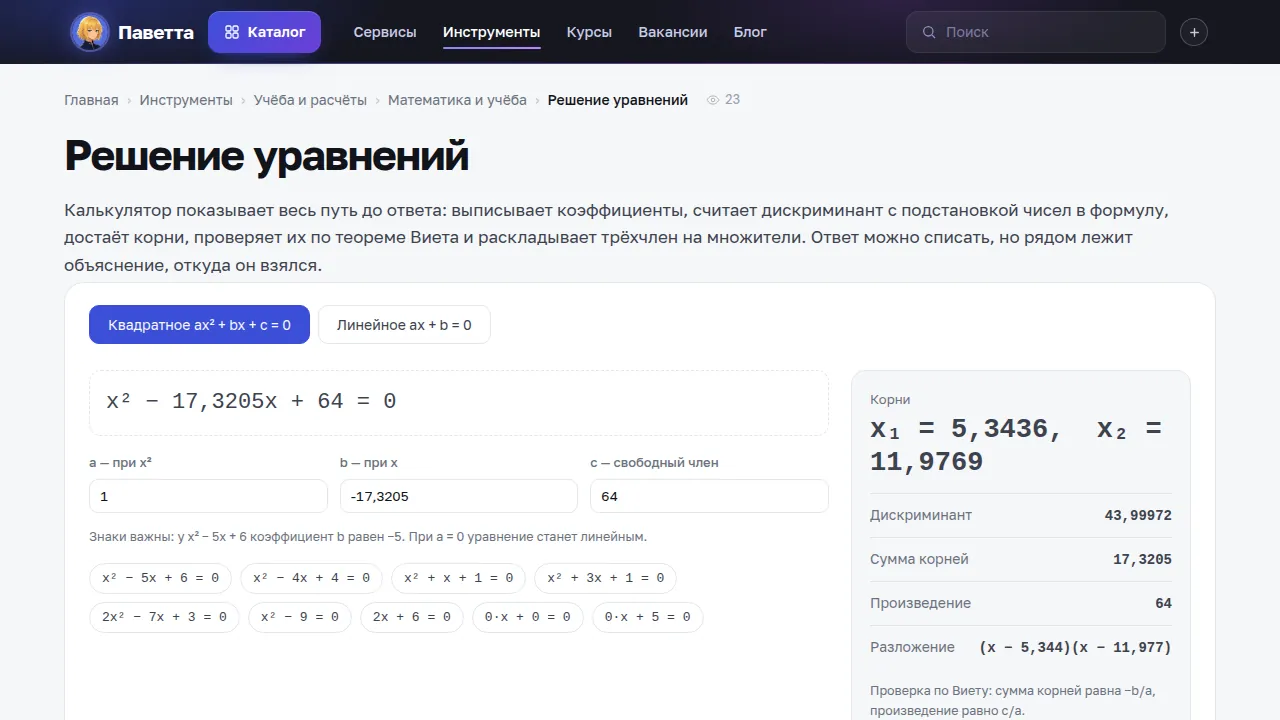Switch to the Линейное ax + b = 0 tab

(x=404, y=325)
